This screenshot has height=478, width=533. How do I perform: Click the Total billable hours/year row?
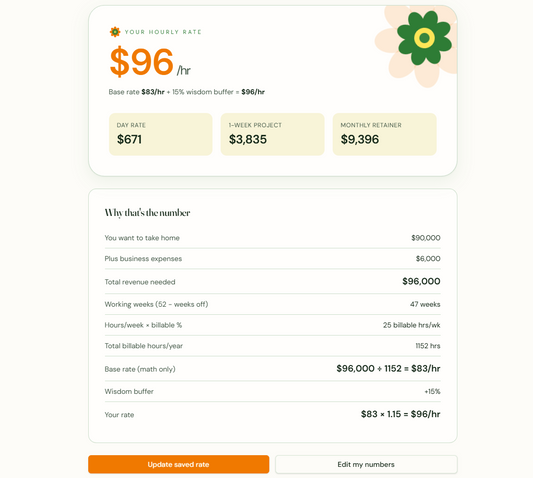pos(272,346)
